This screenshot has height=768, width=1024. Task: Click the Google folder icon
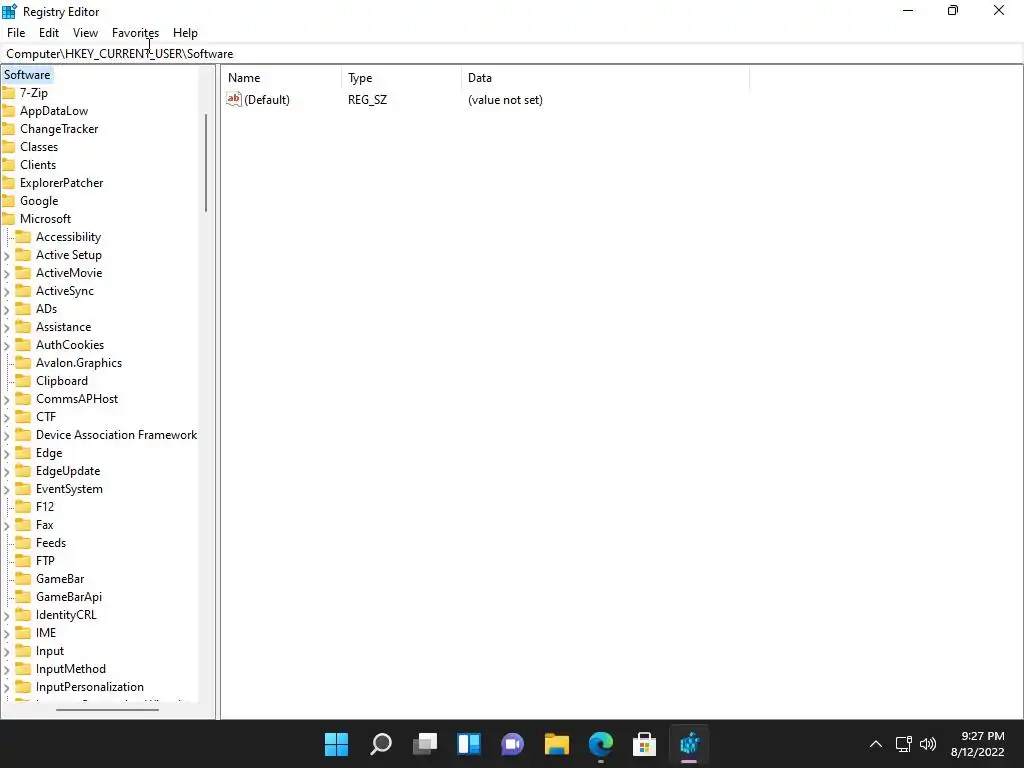coord(8,200)
